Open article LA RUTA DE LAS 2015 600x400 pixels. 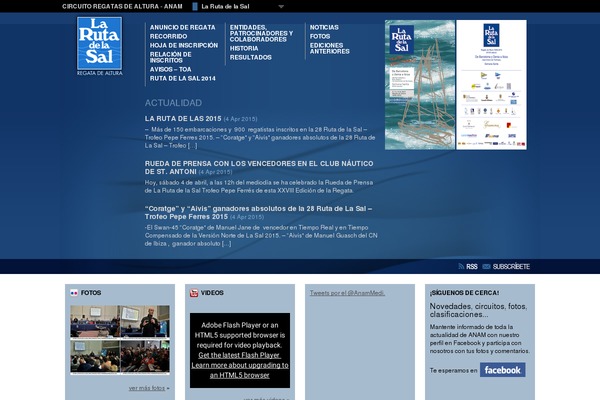[x=183, y=119]
